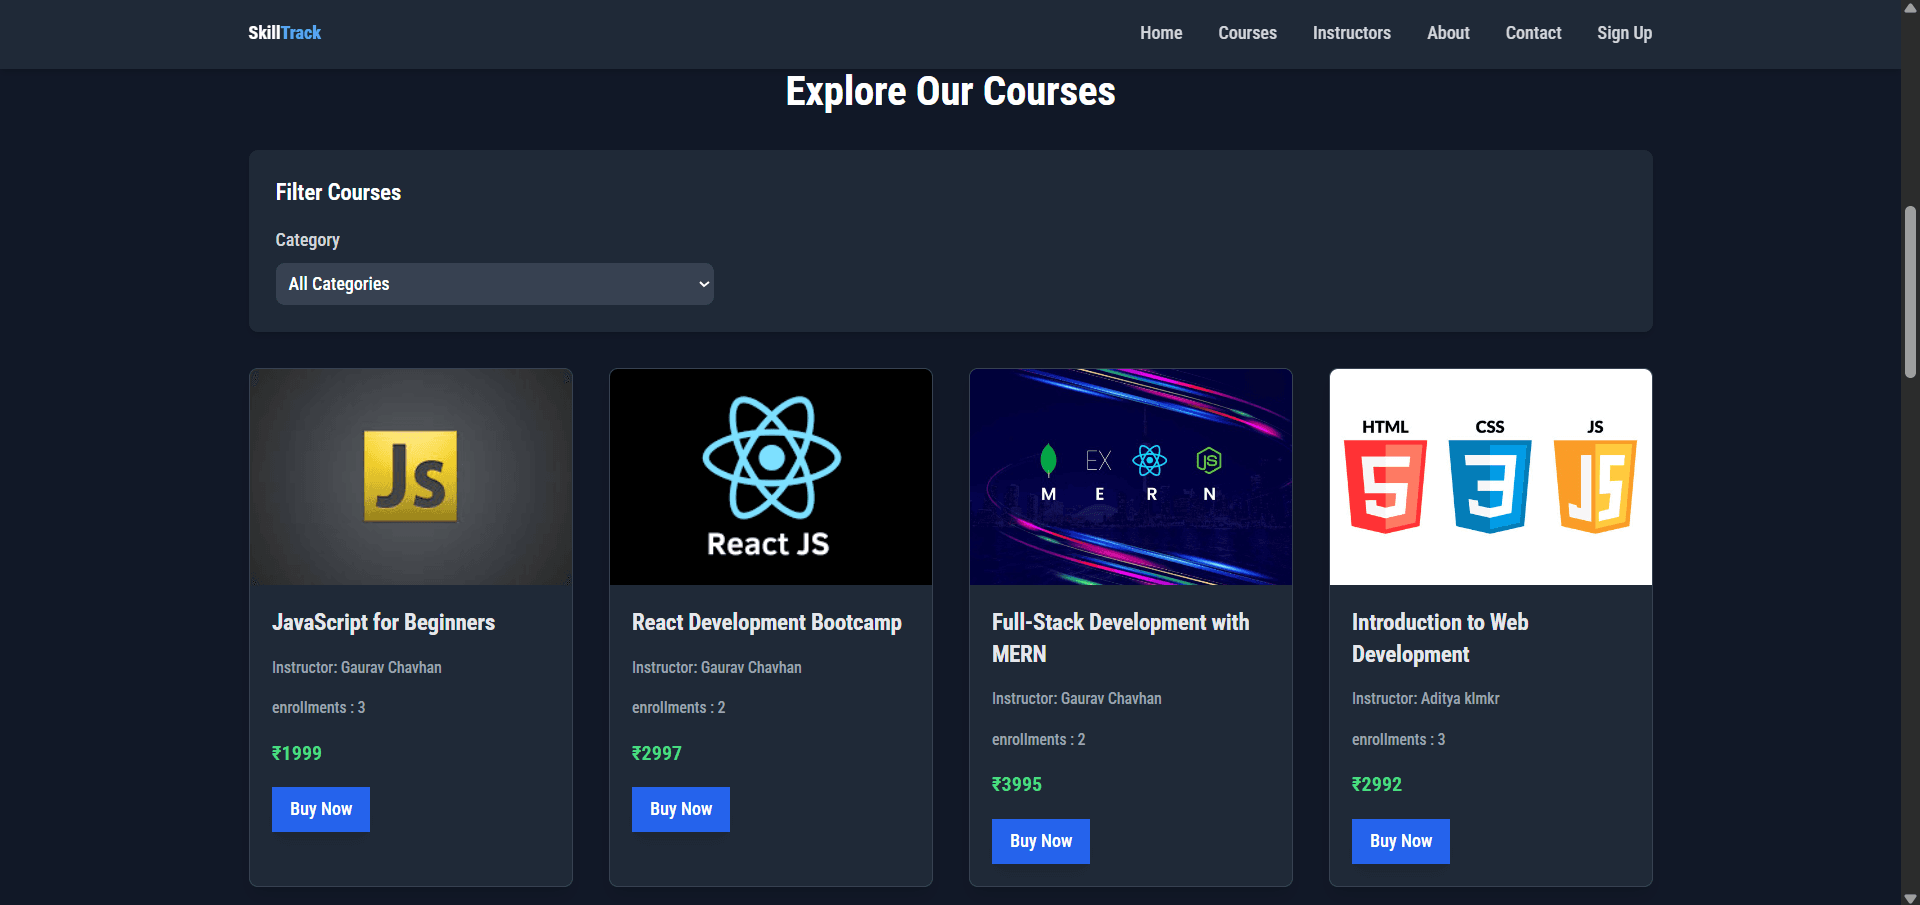Click the scrollbar up arrow
The height and width of the screenshot is (905, 1920).
click(x=1910, y=8)
